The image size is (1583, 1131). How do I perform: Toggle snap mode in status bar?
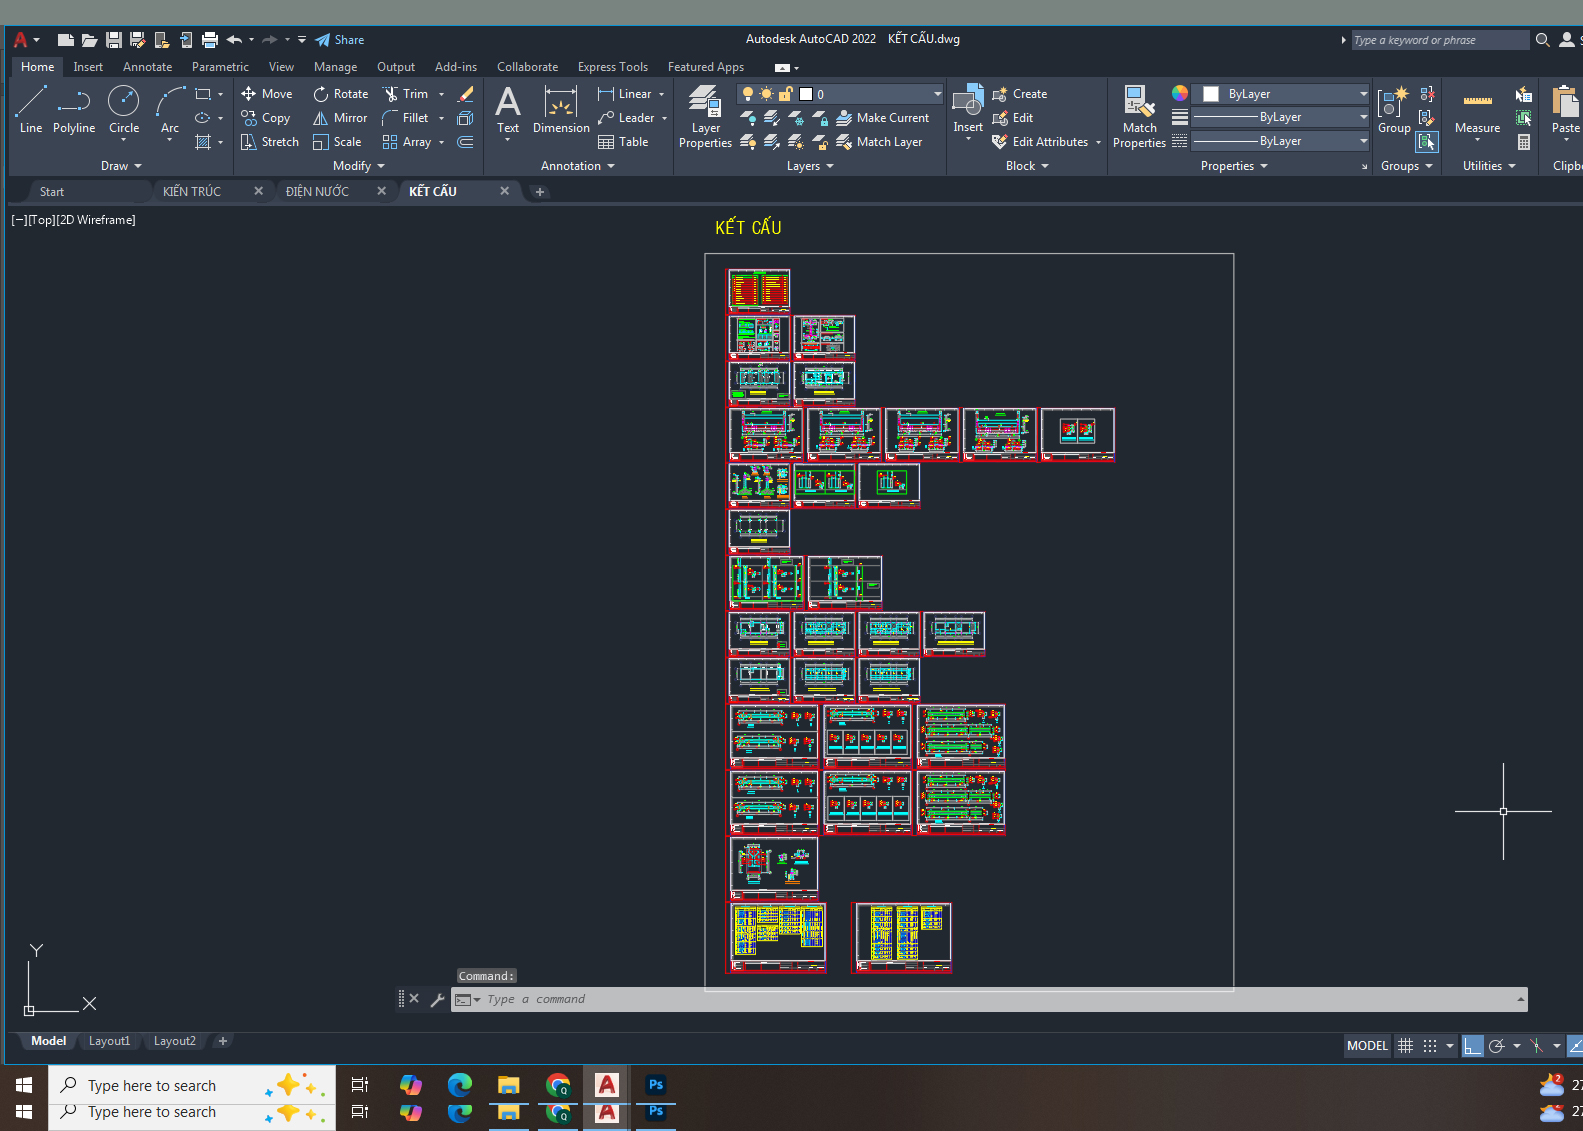click(1430, 1046)
